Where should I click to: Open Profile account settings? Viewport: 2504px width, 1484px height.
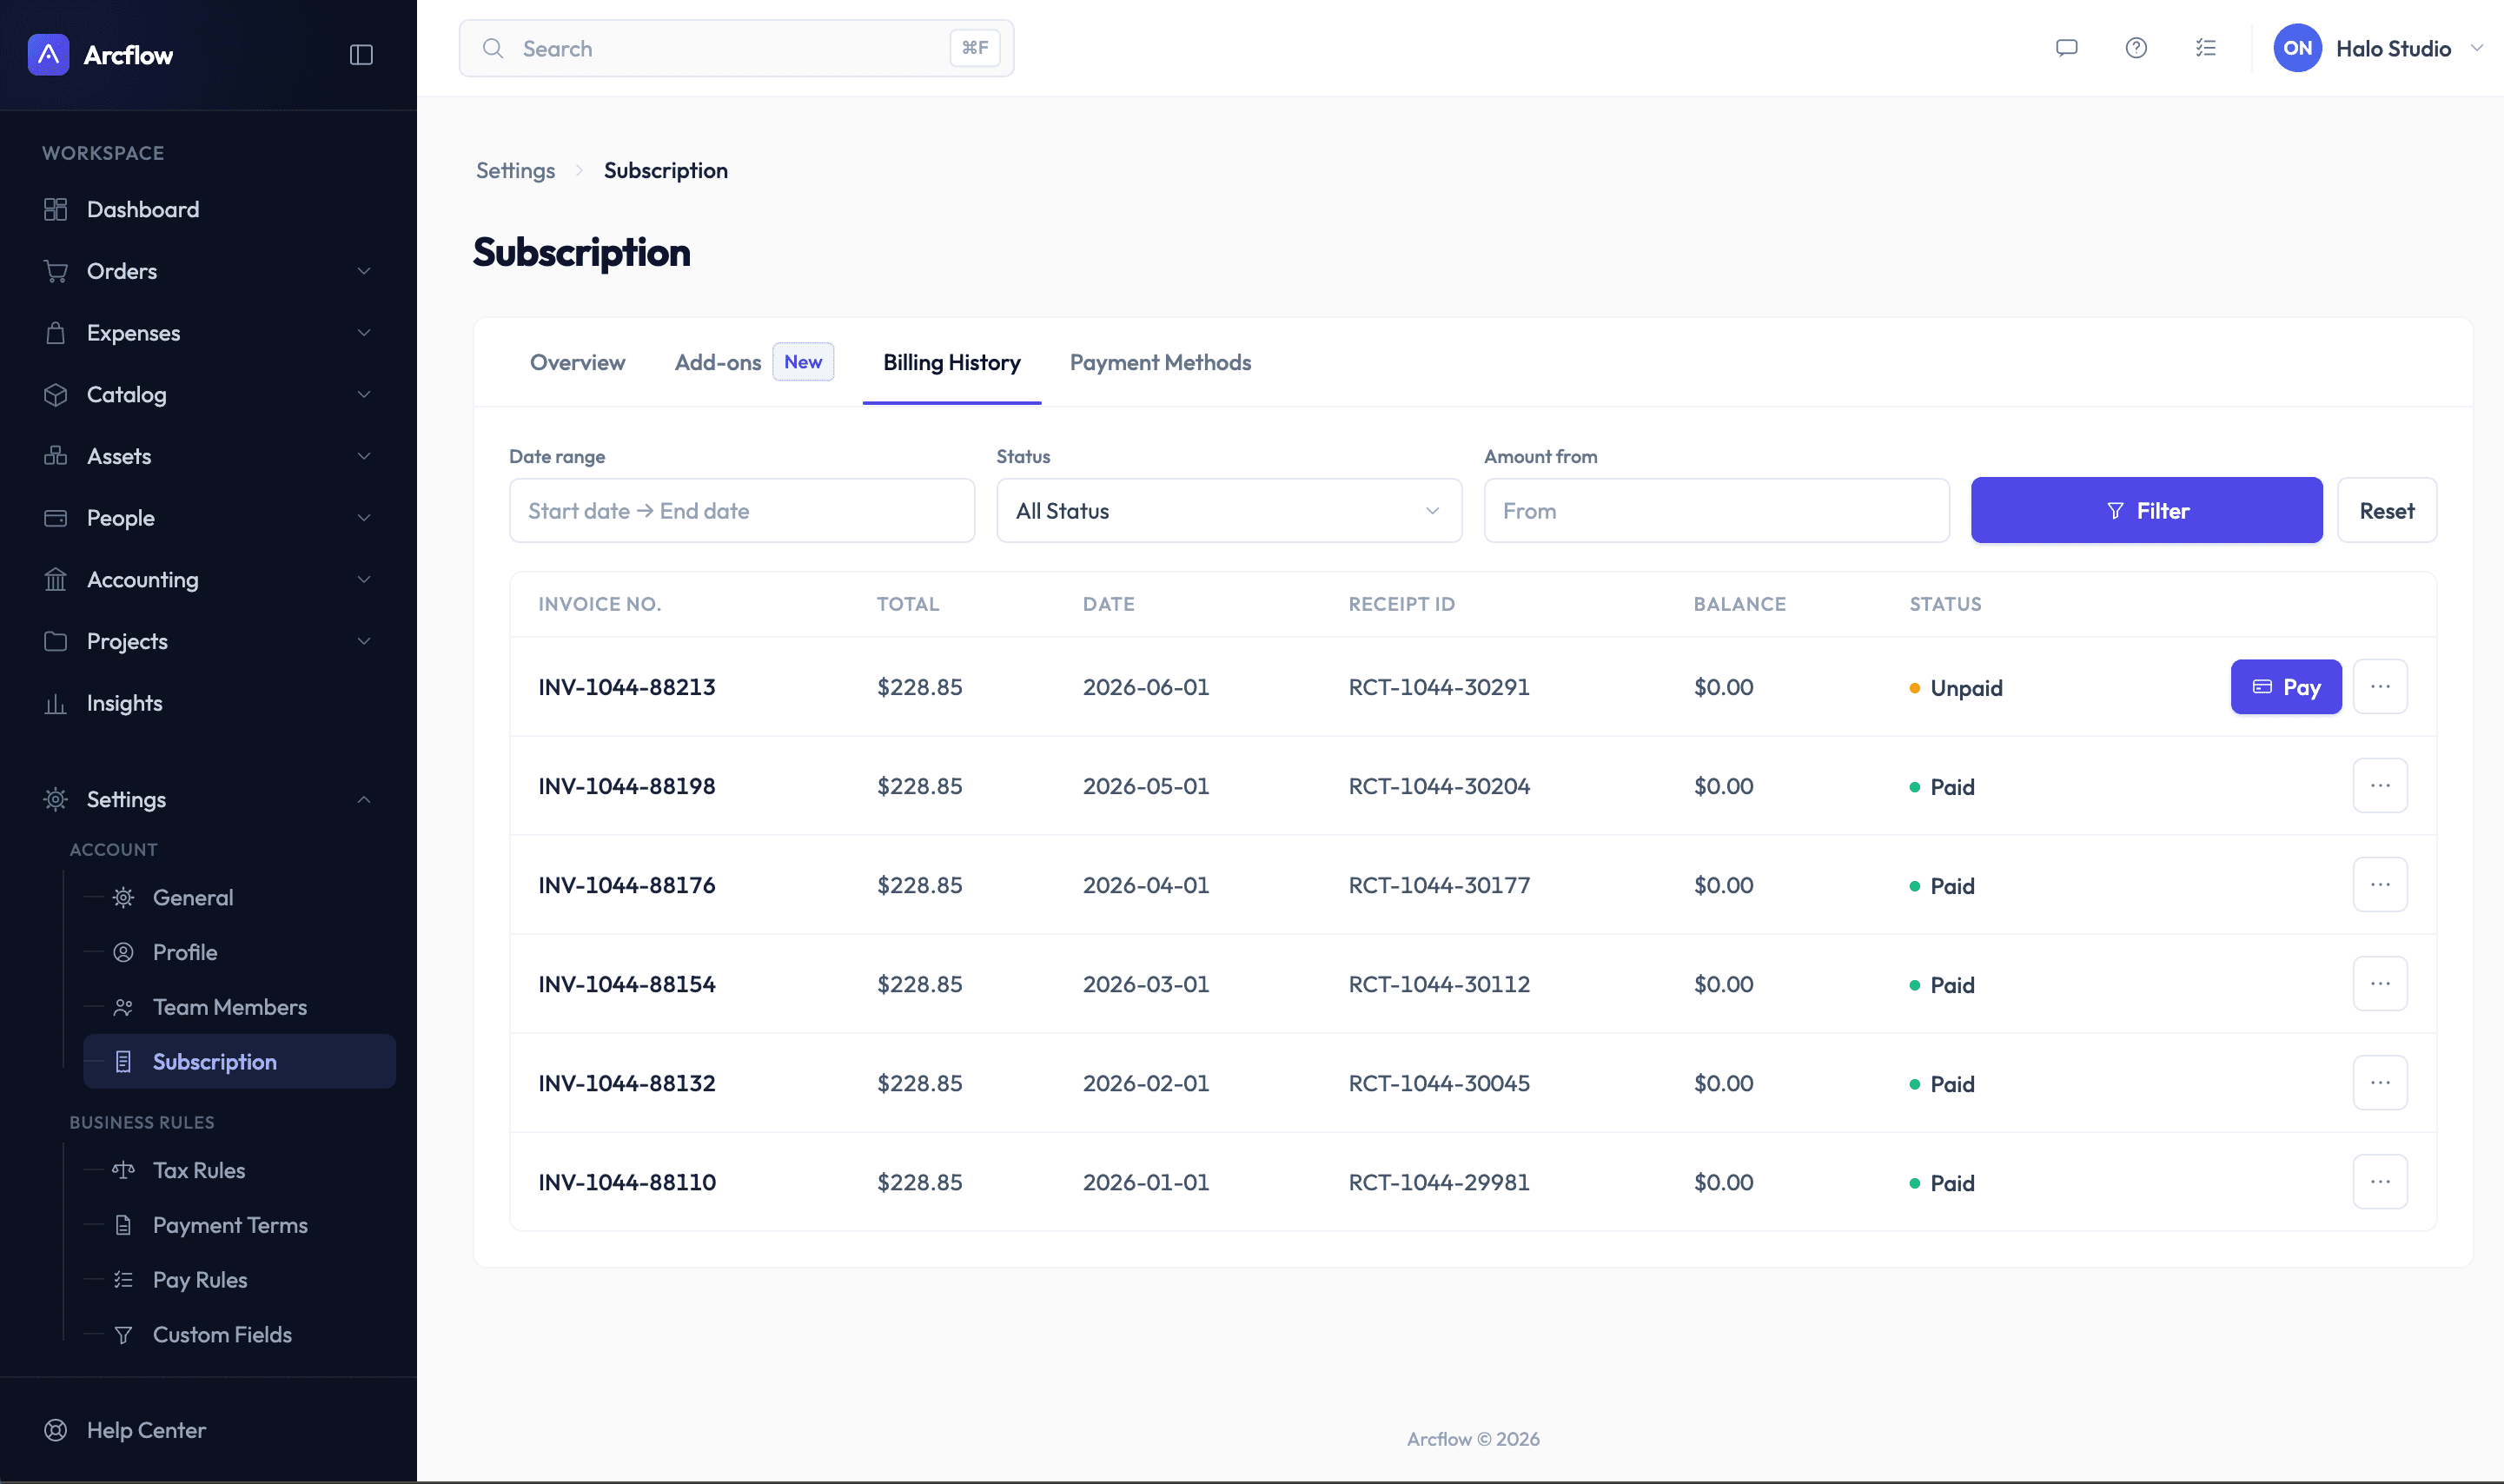(239, 953)
